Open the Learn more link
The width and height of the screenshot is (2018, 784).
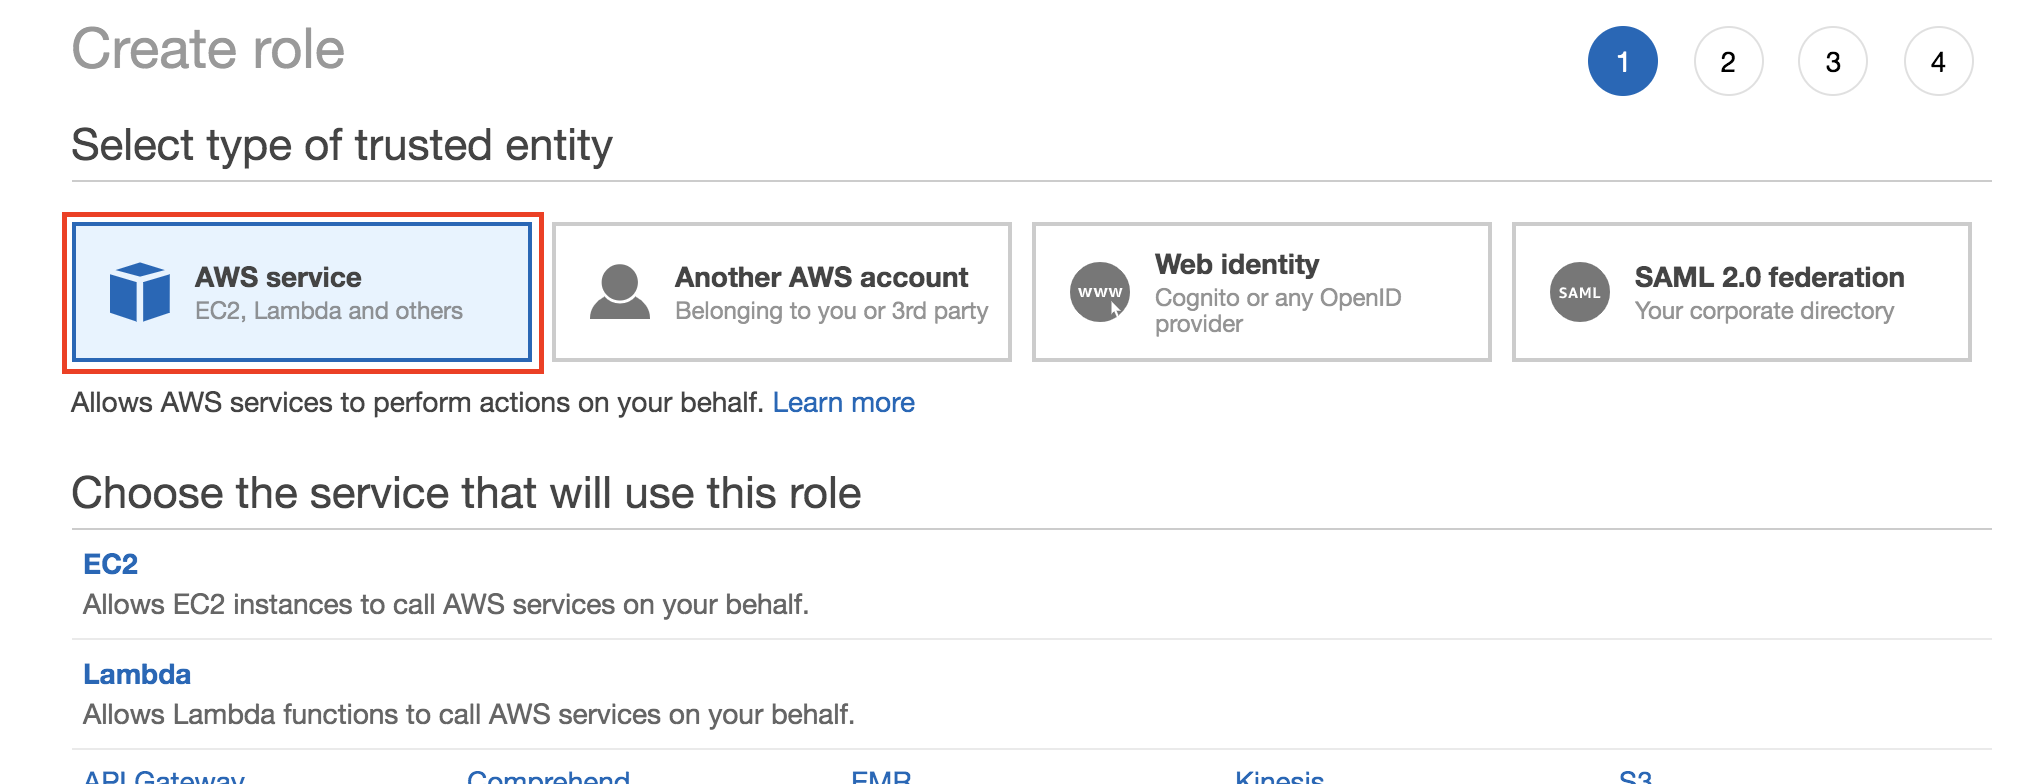point(843,402)
